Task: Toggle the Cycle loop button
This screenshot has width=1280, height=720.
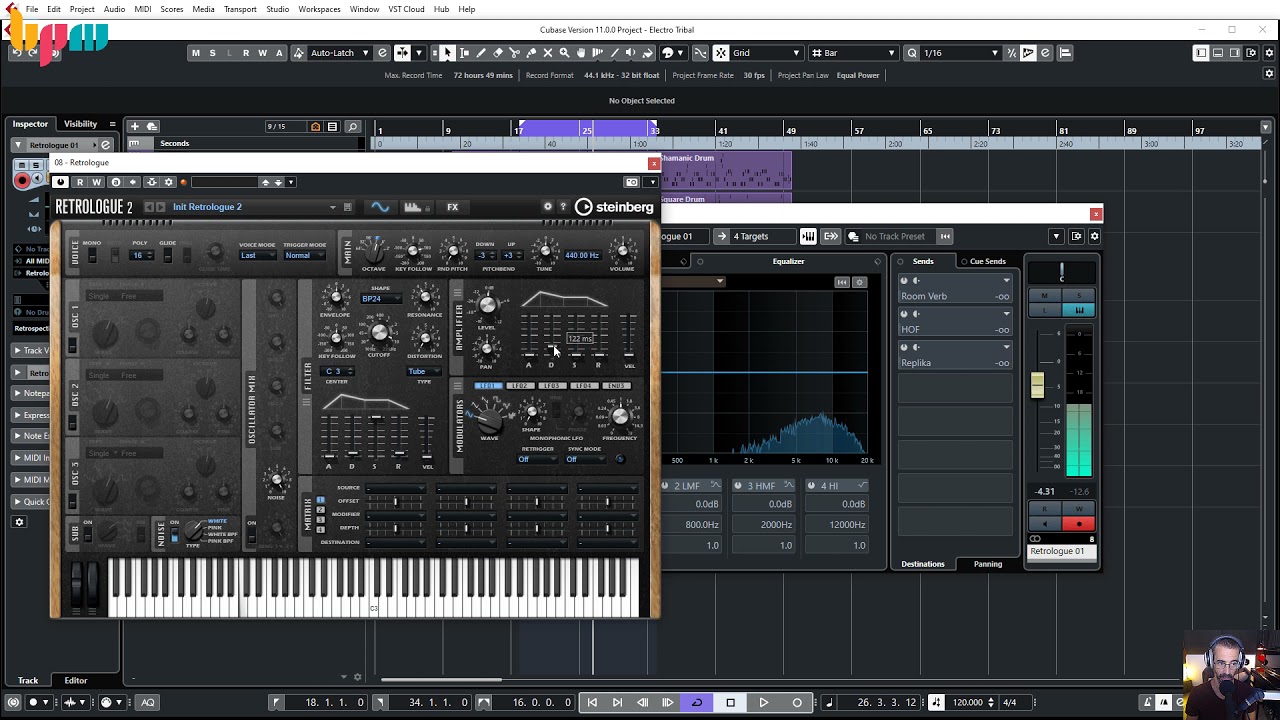Action: pyautogui.click(x=697, y=702)
